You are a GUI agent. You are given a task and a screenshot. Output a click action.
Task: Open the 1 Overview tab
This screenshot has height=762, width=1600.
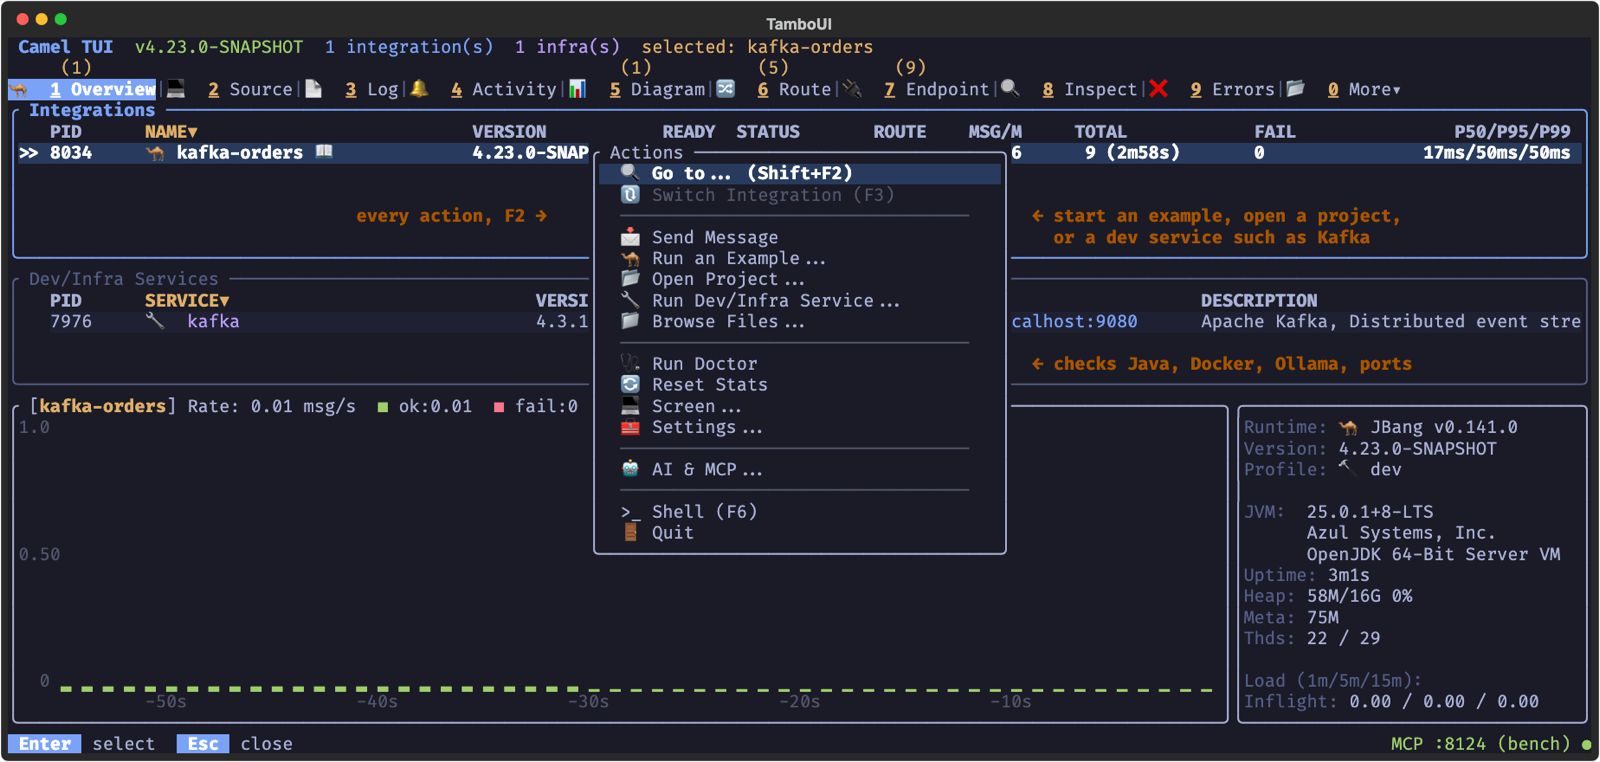click(102, 89)
